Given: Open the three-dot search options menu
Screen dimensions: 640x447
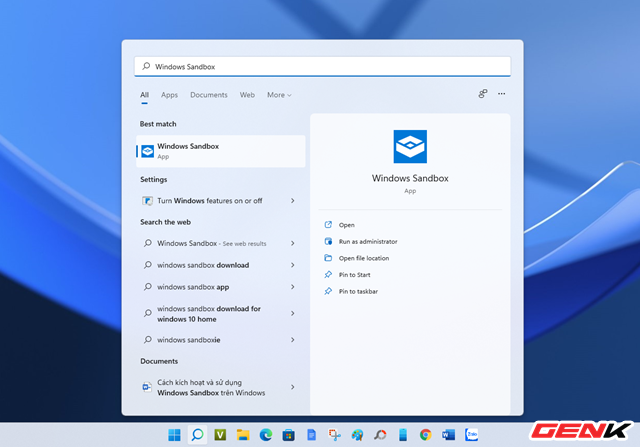Looking at the screenshot, I should (502, 94).
